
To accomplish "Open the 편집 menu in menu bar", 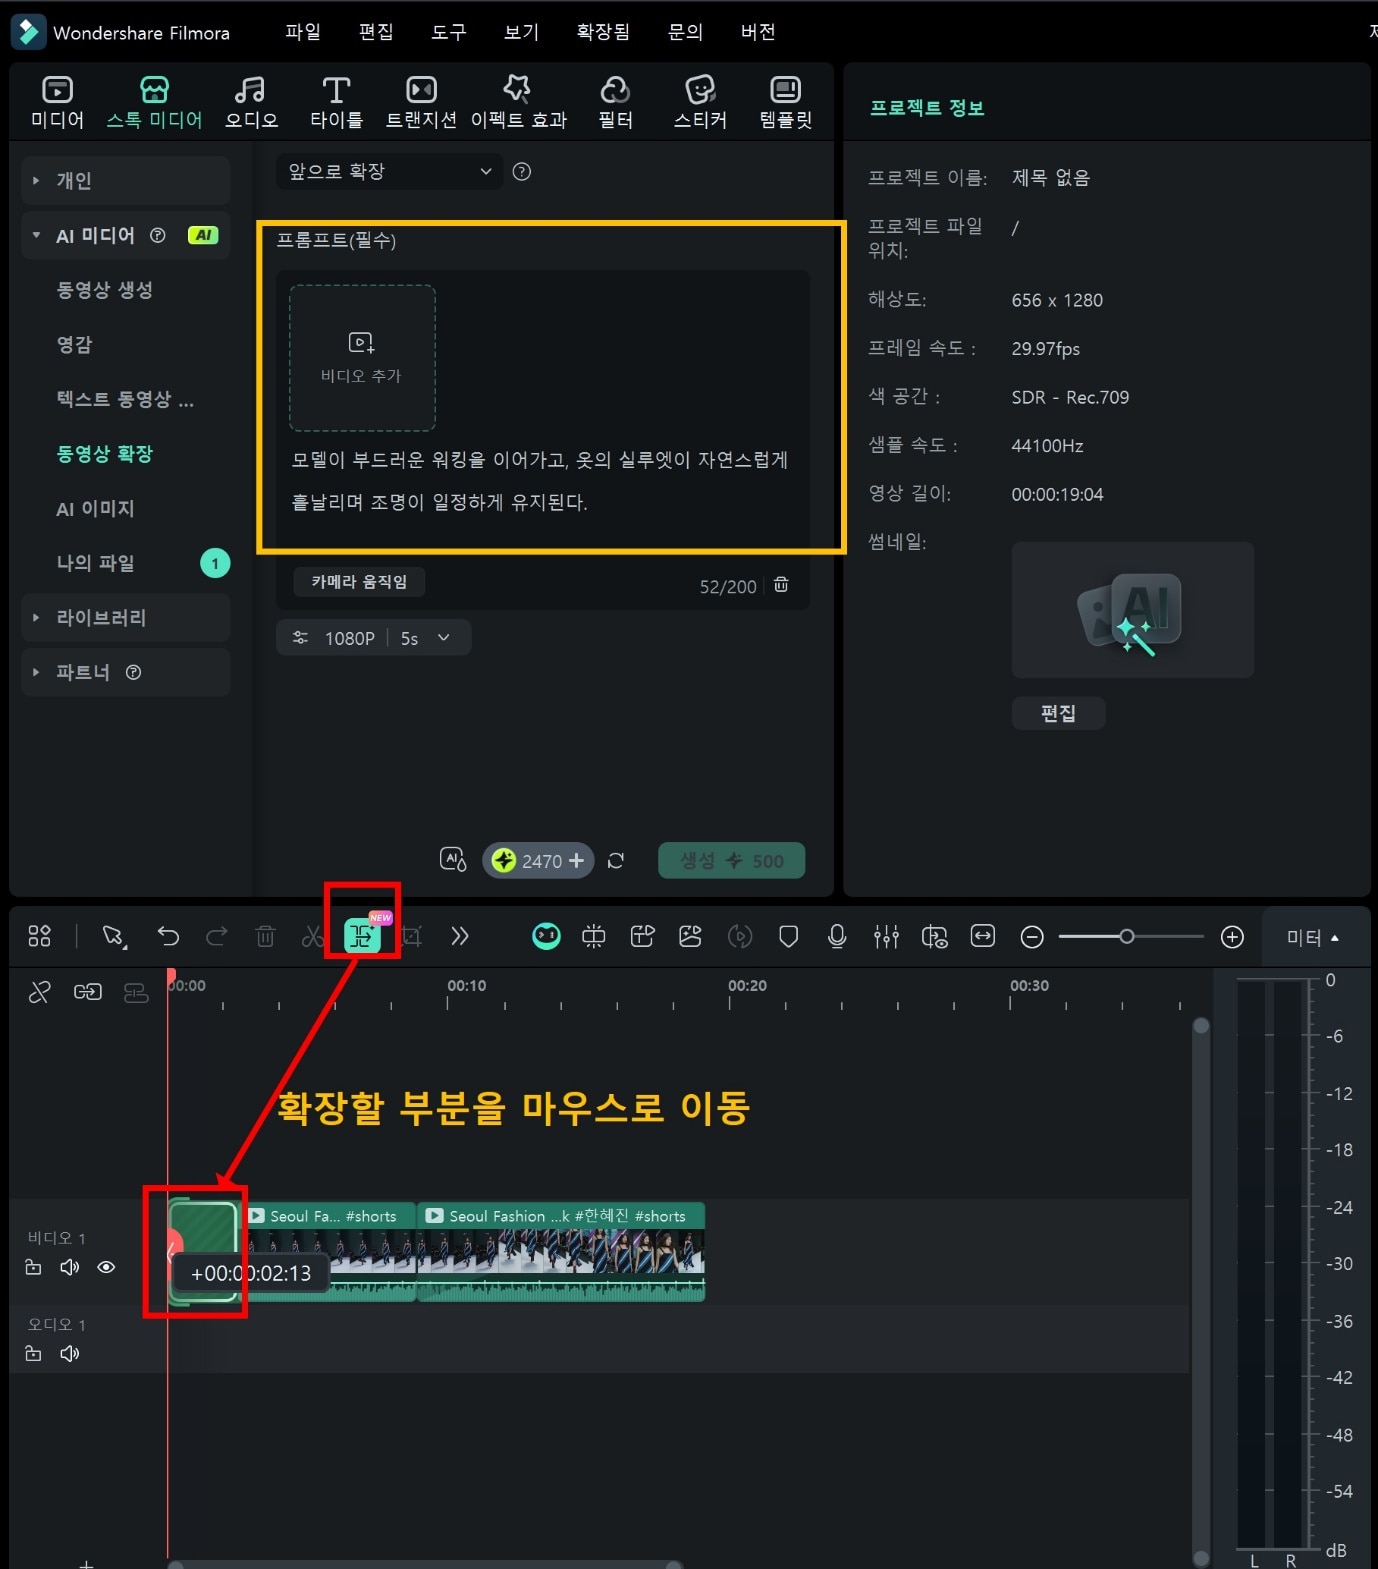I will 376,32.
